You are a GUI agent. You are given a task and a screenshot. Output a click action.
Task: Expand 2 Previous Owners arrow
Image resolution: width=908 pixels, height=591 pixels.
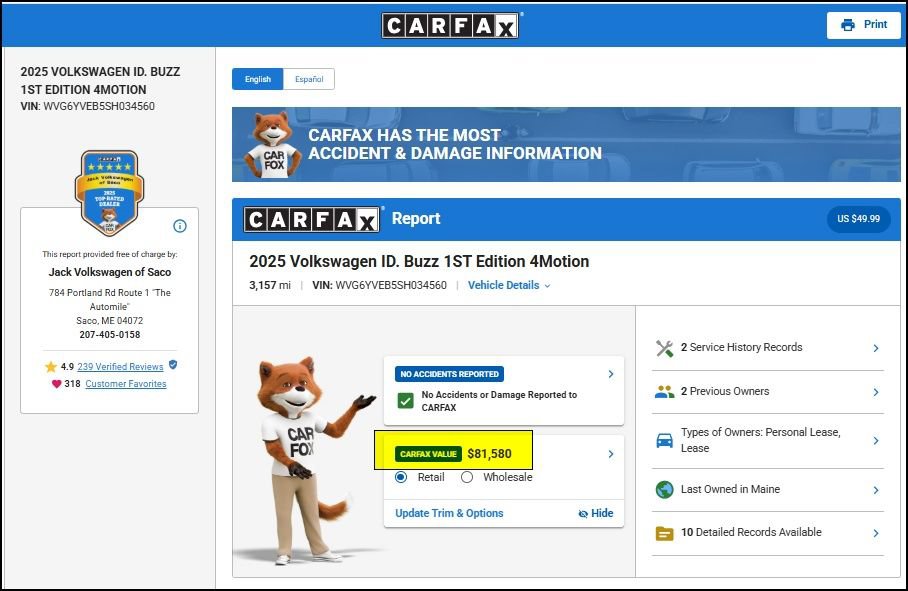pyautogui.click(x=876, y=392)
